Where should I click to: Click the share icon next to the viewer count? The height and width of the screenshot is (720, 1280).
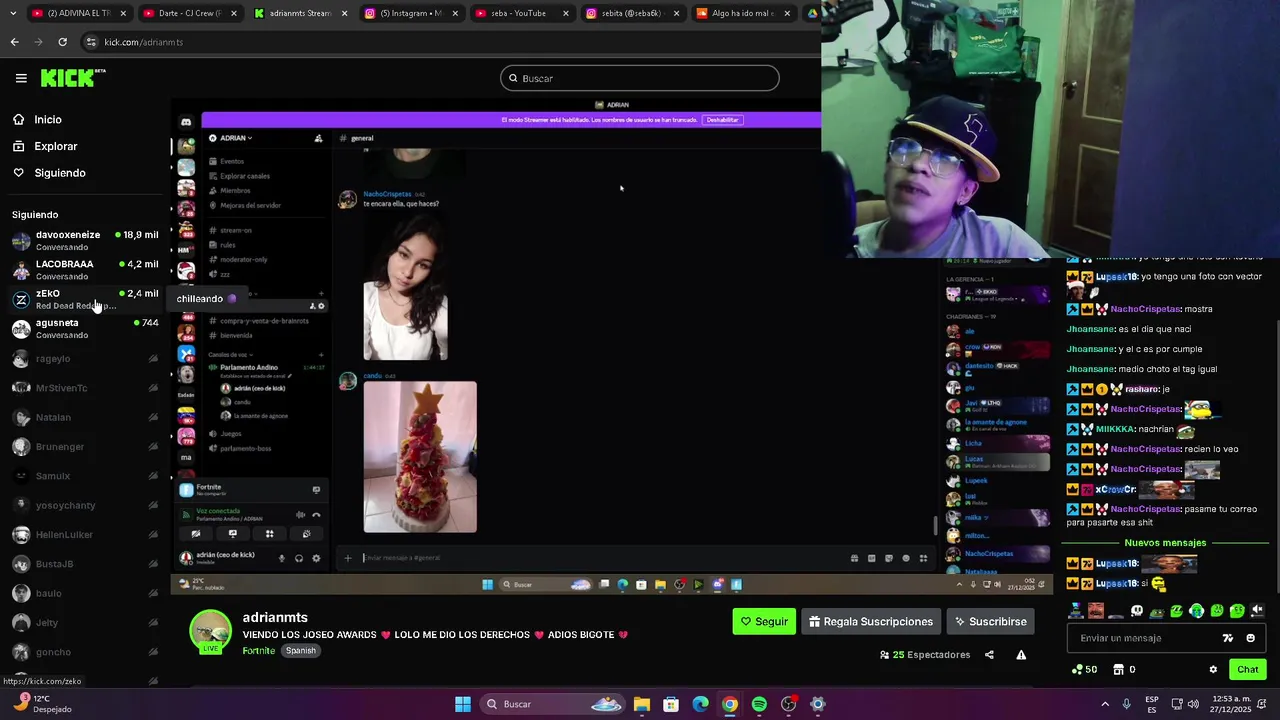(989, 655)
